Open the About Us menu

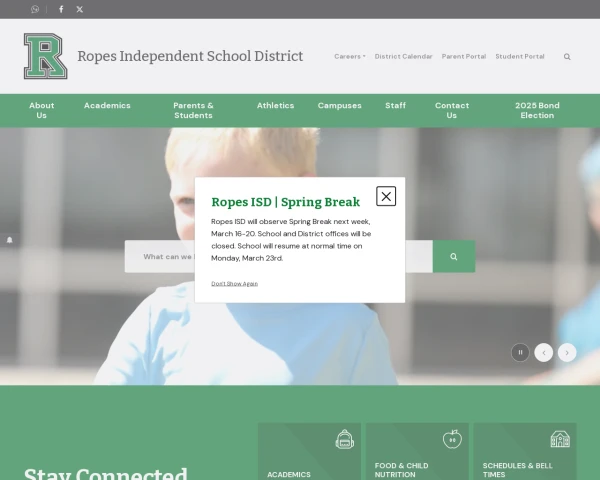tap(41, 110)
